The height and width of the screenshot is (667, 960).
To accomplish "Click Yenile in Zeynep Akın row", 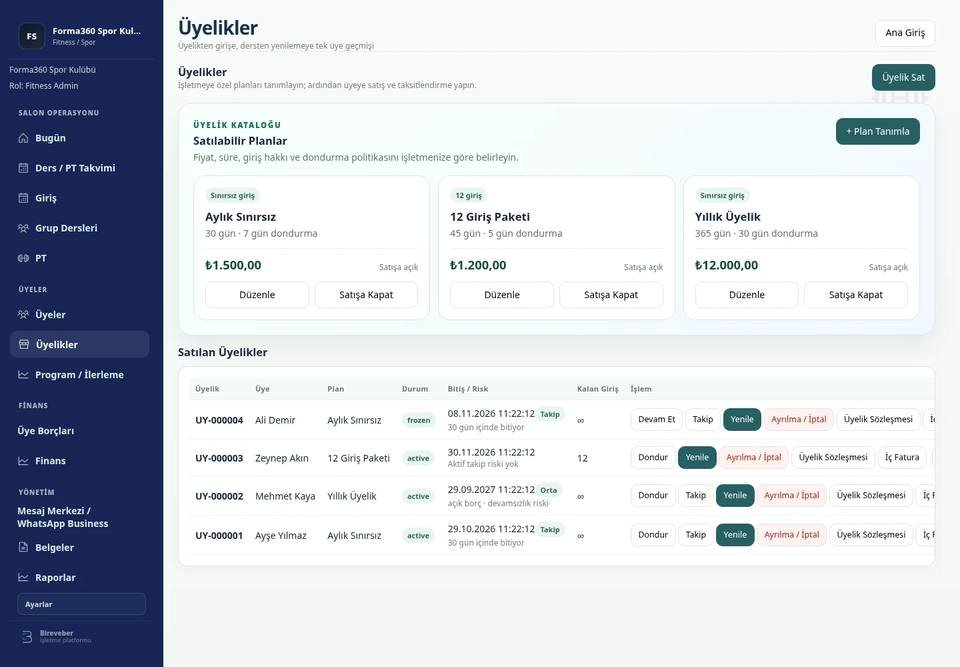I will pyautogui.click(x=697, y=458).
